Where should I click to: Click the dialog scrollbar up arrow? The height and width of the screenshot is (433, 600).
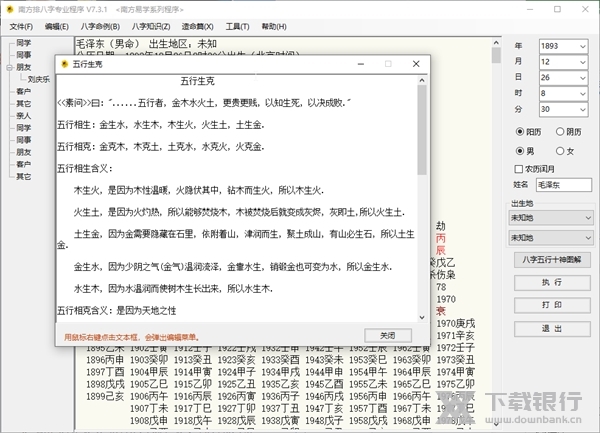coord(422,80)
